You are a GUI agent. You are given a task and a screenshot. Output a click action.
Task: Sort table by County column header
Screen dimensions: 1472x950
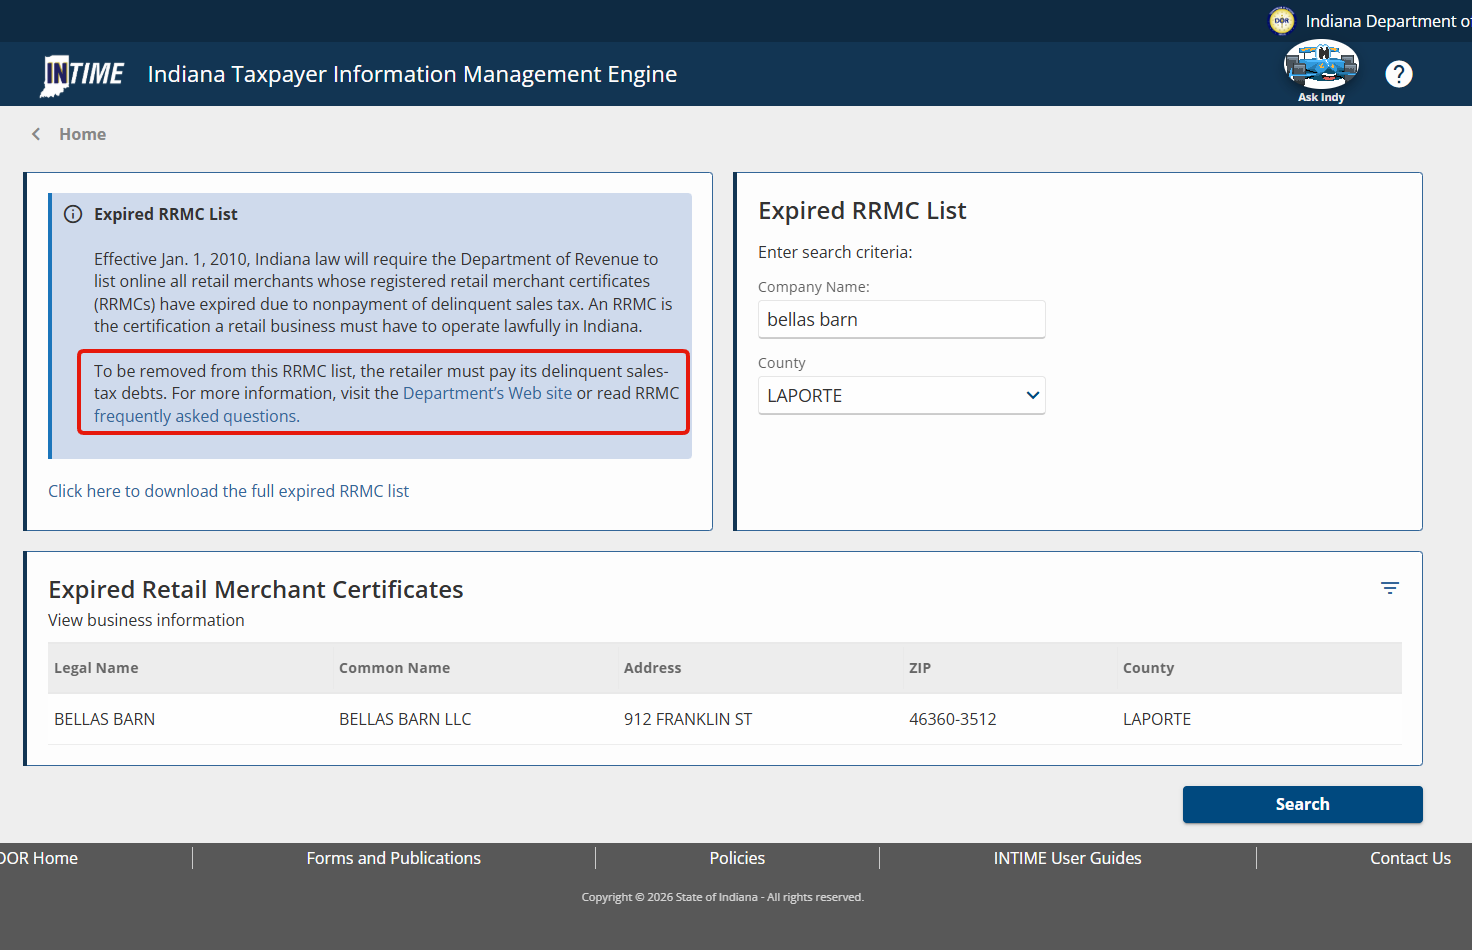tap(1148, 668)
